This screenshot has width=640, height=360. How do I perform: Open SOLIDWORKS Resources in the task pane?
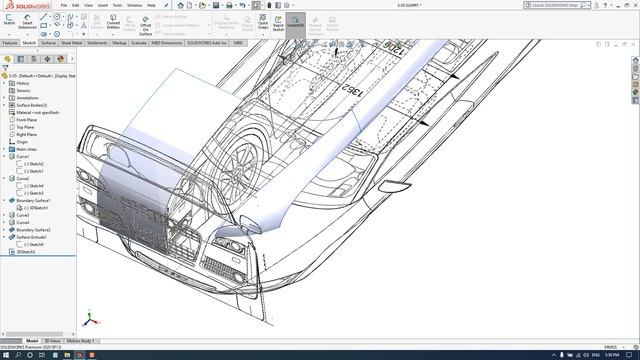point(636,60)
